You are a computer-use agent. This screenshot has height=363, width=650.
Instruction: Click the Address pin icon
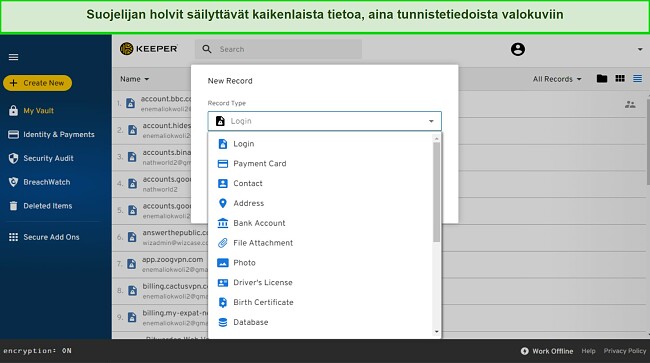pyautogui.click(x=223, y=203)
